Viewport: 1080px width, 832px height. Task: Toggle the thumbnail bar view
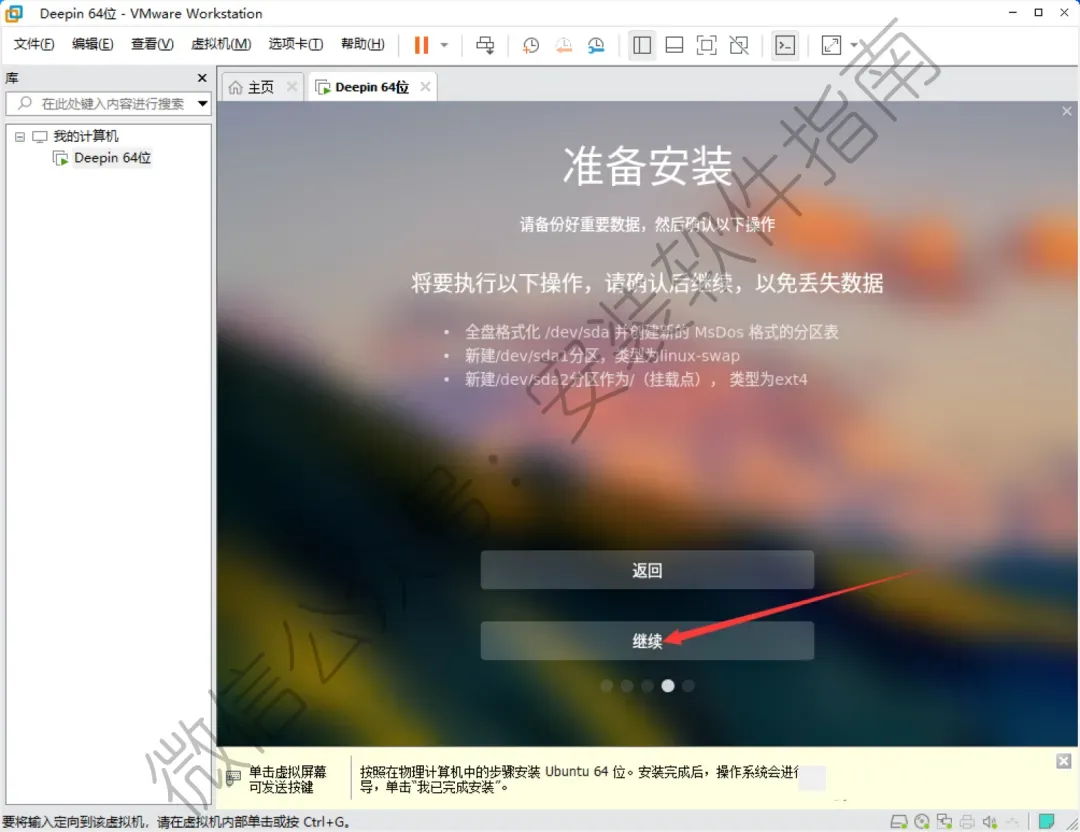coord(674,45)
